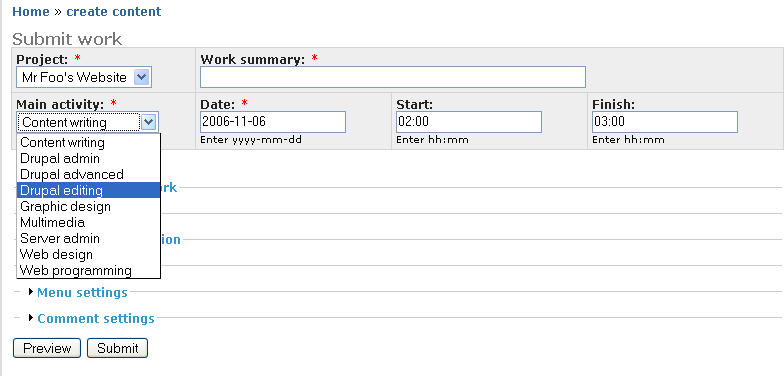Image resolution: width=784 pixels, height=376 pixels.
Task: Click the Preview button
Action: [46, 348]
